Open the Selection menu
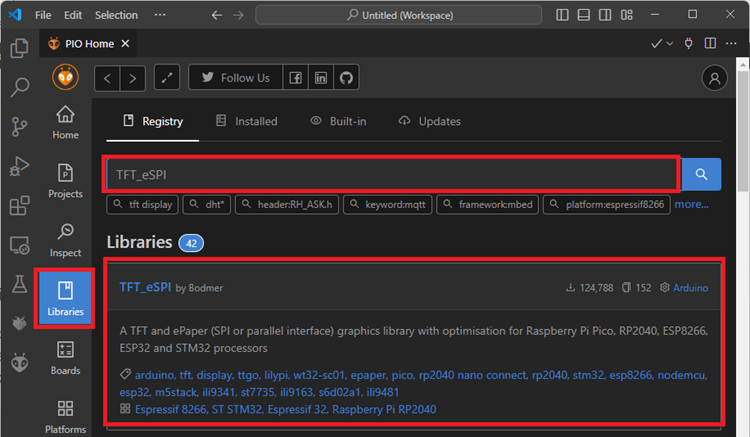This screenshot has height=437, width=750. (x=116, y=15)
